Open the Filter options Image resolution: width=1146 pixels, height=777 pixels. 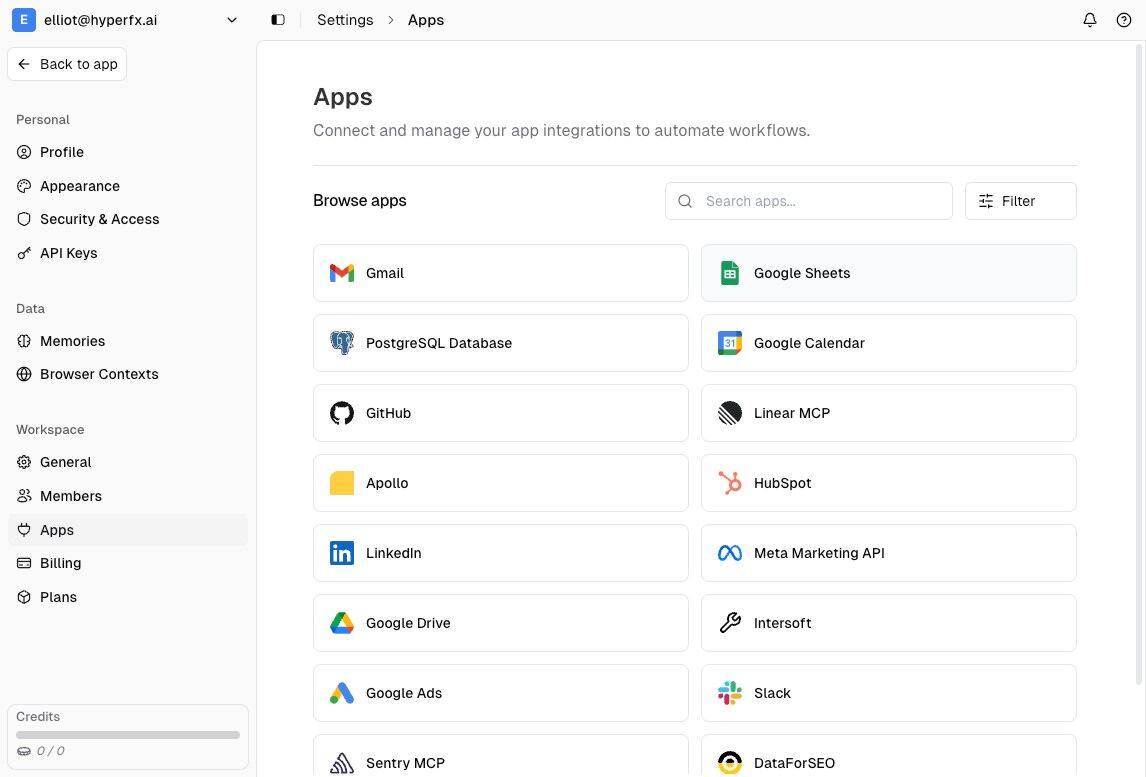coord(1020,201)
